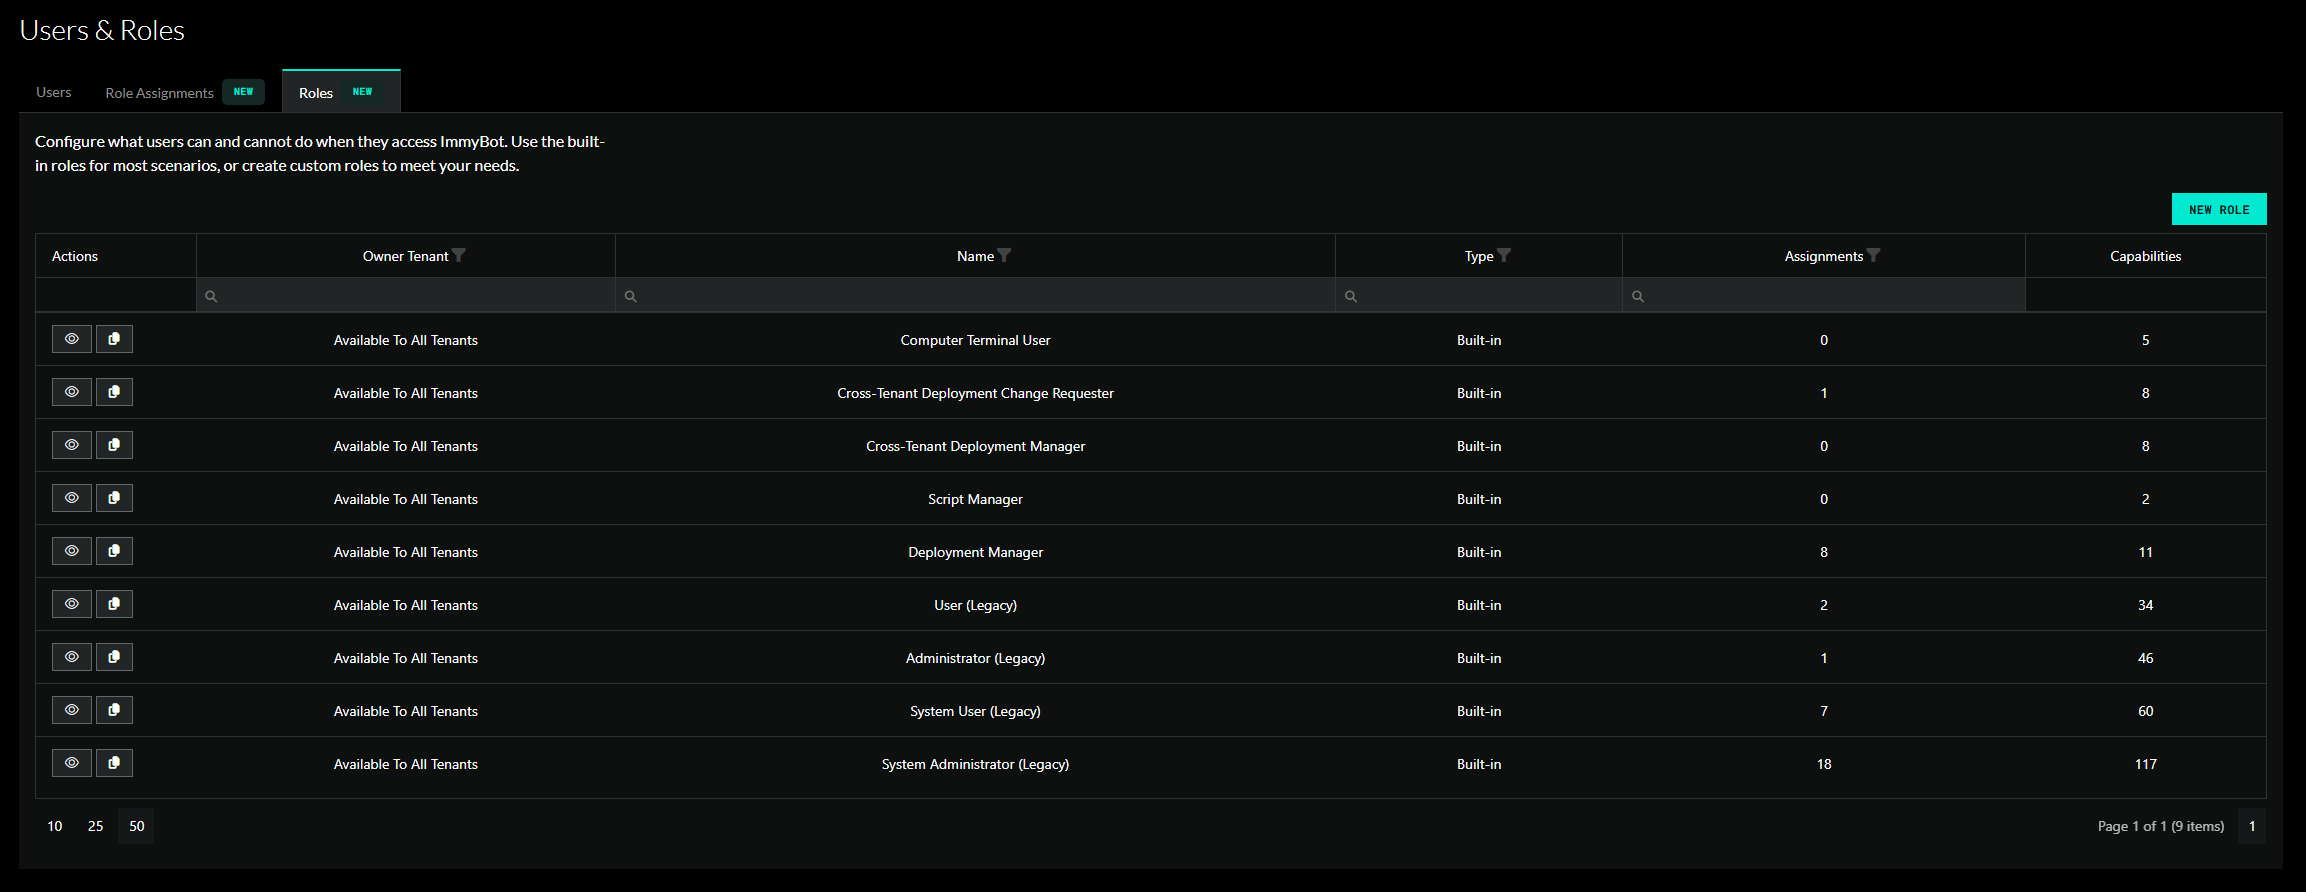The width and height of the screenshot is (2306, 892).
Task: View the Script Manager role details
Action: pos(72,498)
